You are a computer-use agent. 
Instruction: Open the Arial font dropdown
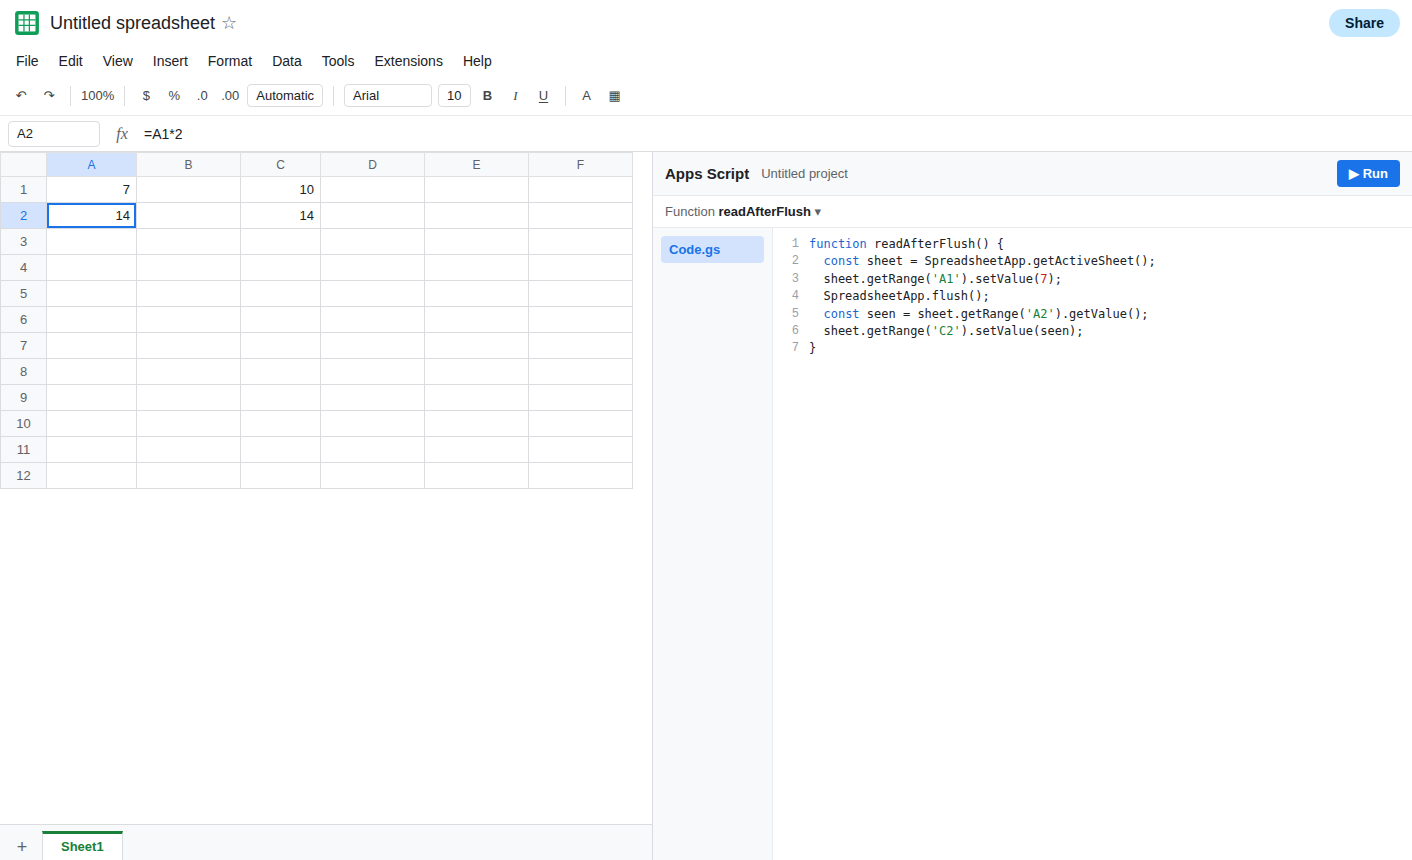click(x=388, y=96)
